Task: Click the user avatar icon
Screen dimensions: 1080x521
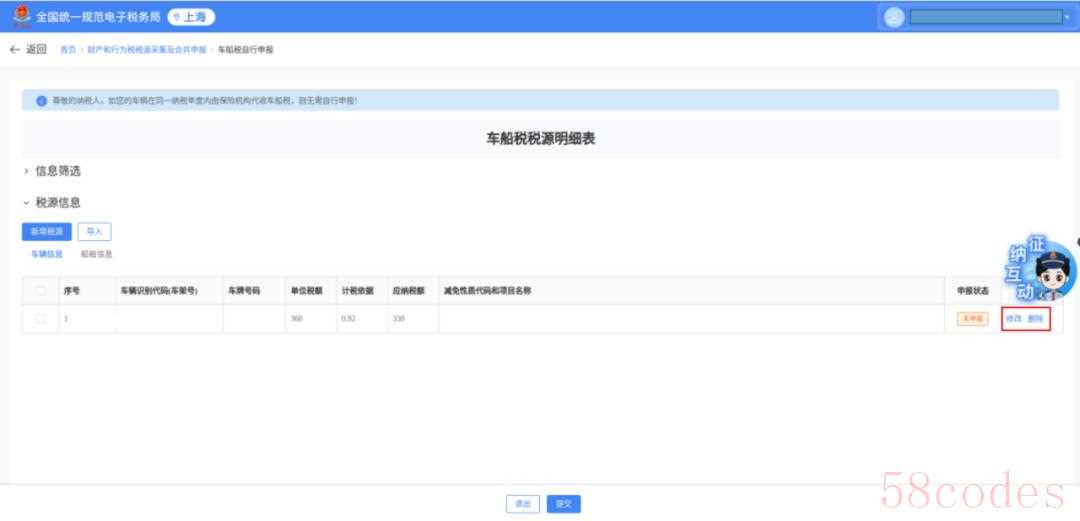Action: (x=894, y=17)
